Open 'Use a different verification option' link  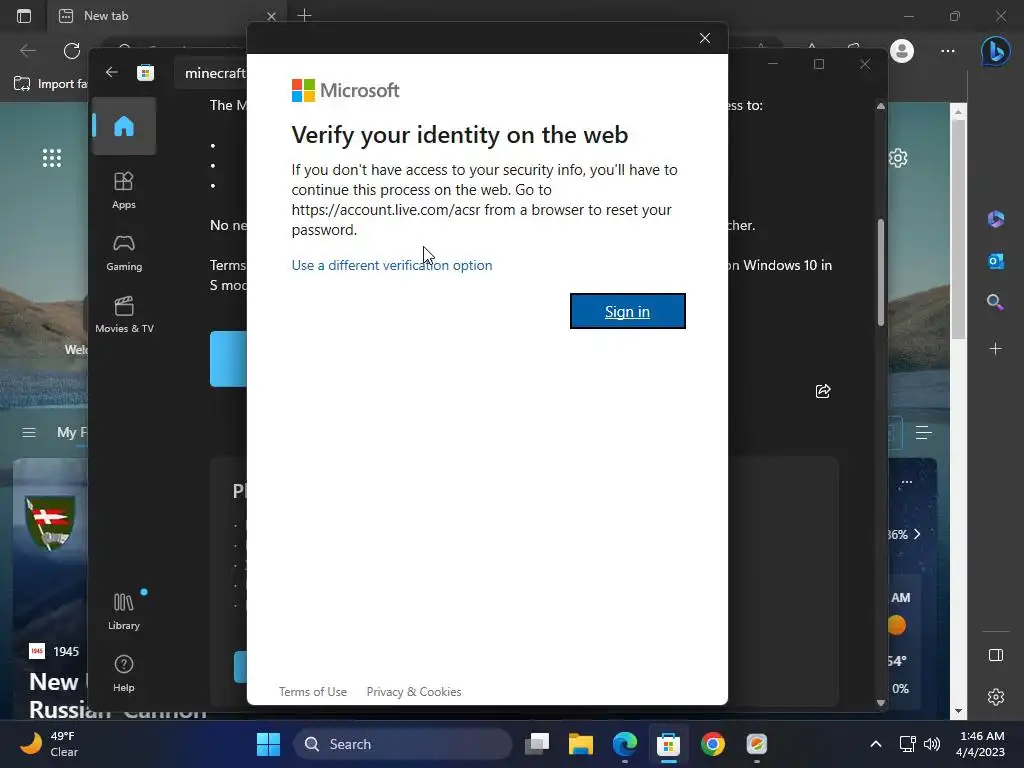pyautogui.click(x=392, y=265)
